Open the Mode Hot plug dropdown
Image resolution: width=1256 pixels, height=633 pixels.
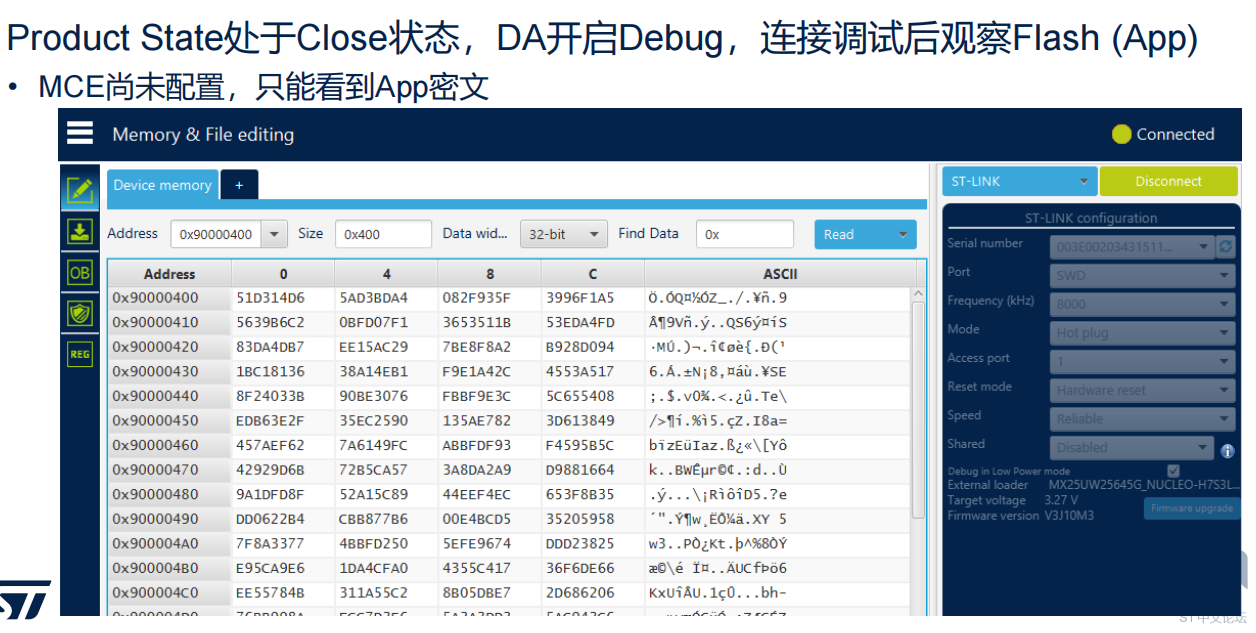(1143, 333)
